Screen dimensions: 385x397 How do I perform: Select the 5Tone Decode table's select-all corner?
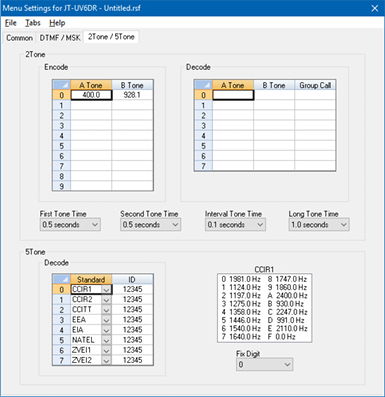61,279
